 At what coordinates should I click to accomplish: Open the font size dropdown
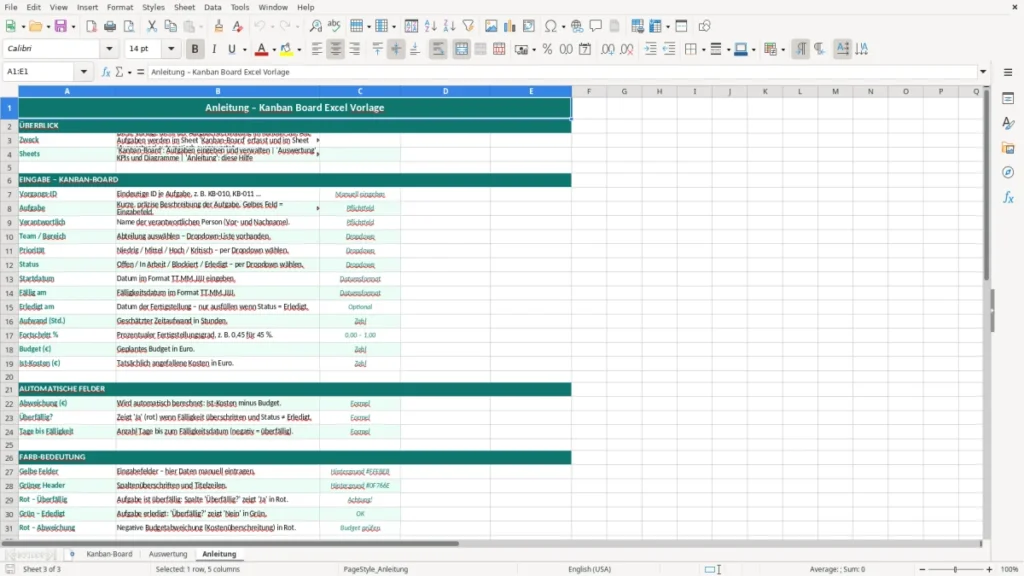(x=171, y=49)
